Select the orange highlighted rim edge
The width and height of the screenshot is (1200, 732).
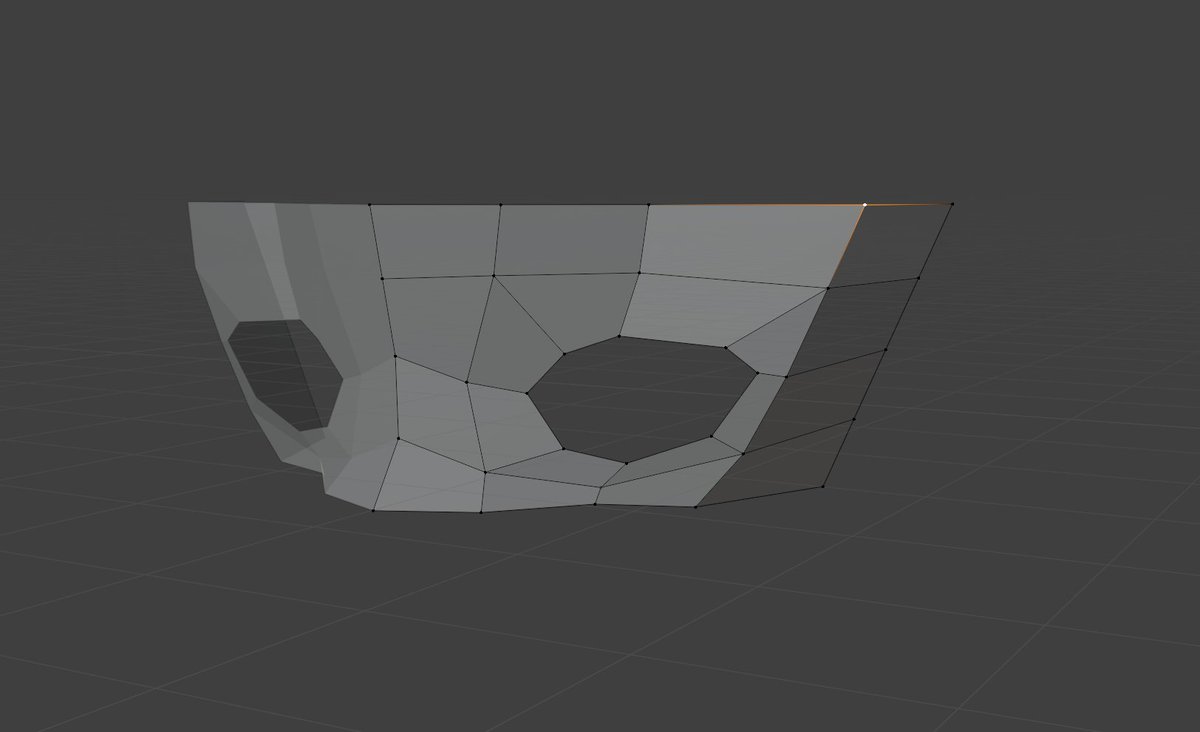pos(757,205)
